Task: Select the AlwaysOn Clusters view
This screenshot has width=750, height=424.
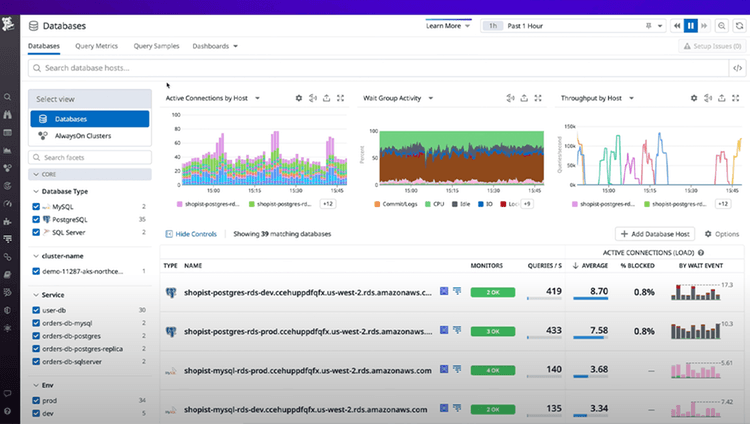Action: coord(90,136)
